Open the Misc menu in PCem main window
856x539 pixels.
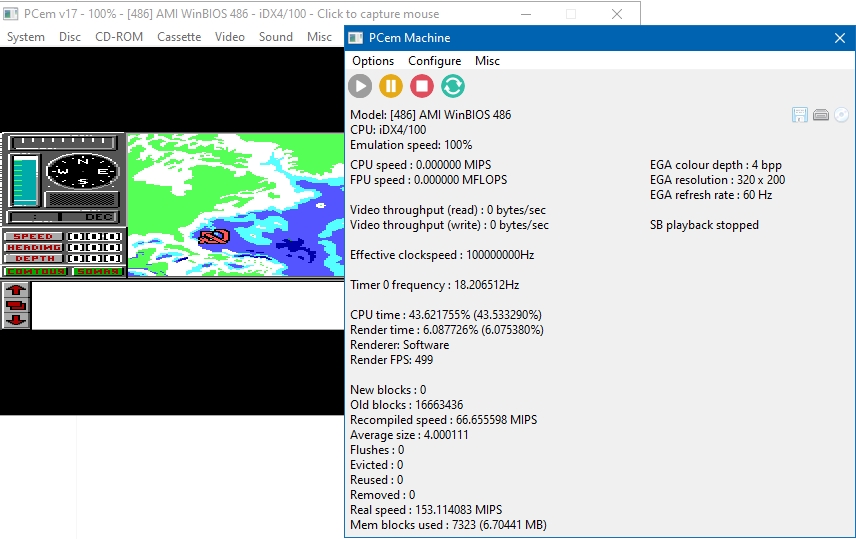[x=319, y=37]
